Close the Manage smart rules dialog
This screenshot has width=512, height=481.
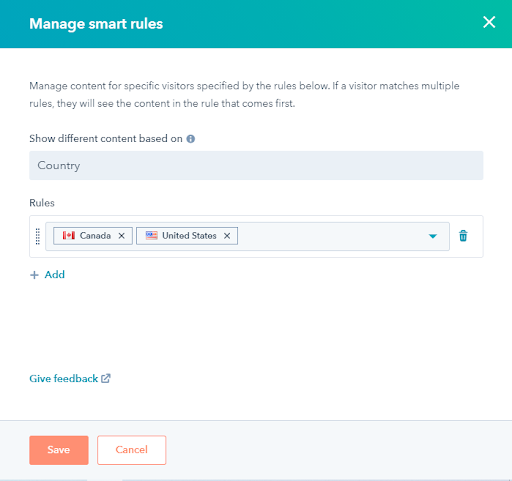tap(489, 22)
